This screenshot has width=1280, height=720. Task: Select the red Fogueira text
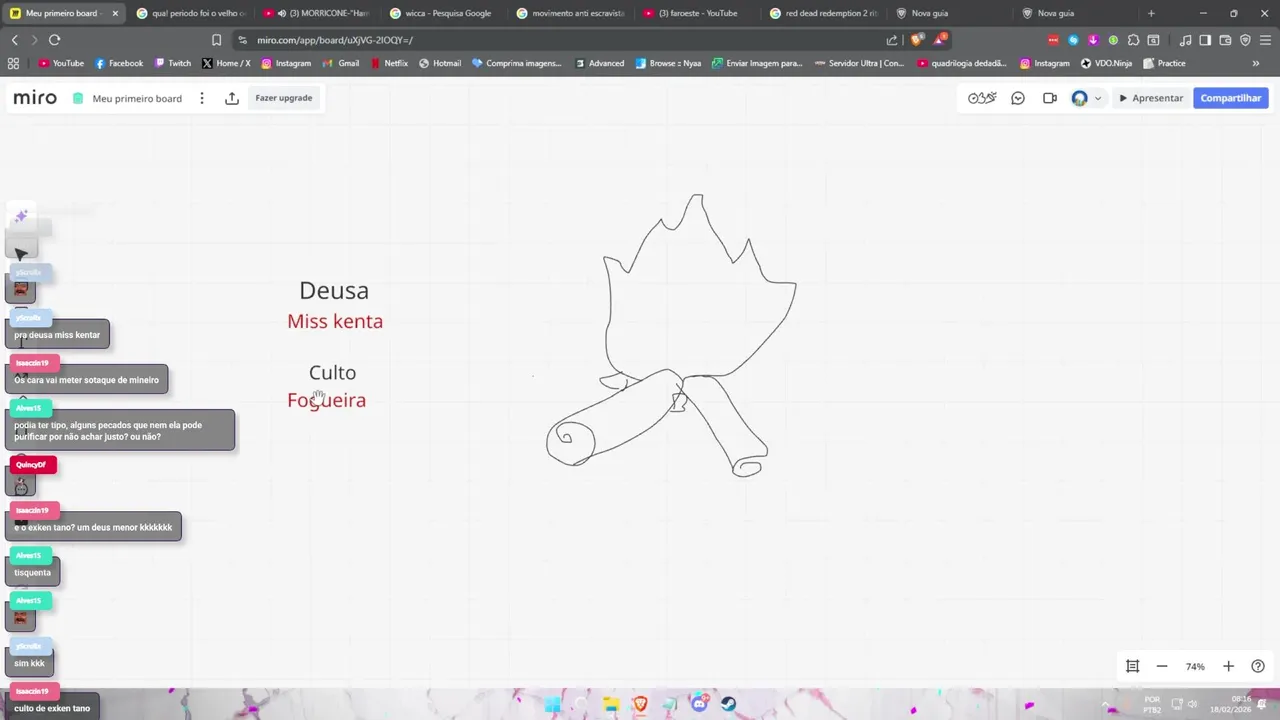[x=326, y=400]
